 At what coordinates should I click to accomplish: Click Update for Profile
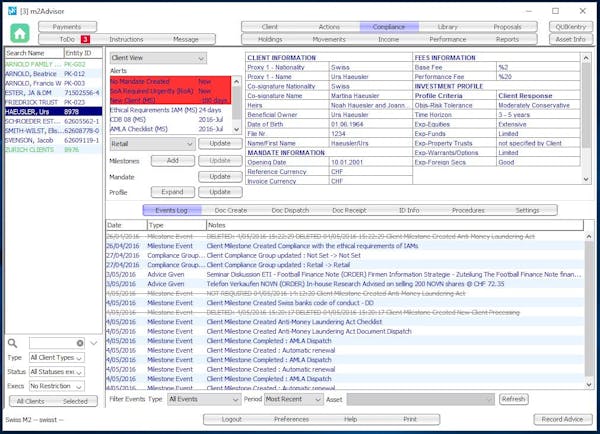click(220, 192)
